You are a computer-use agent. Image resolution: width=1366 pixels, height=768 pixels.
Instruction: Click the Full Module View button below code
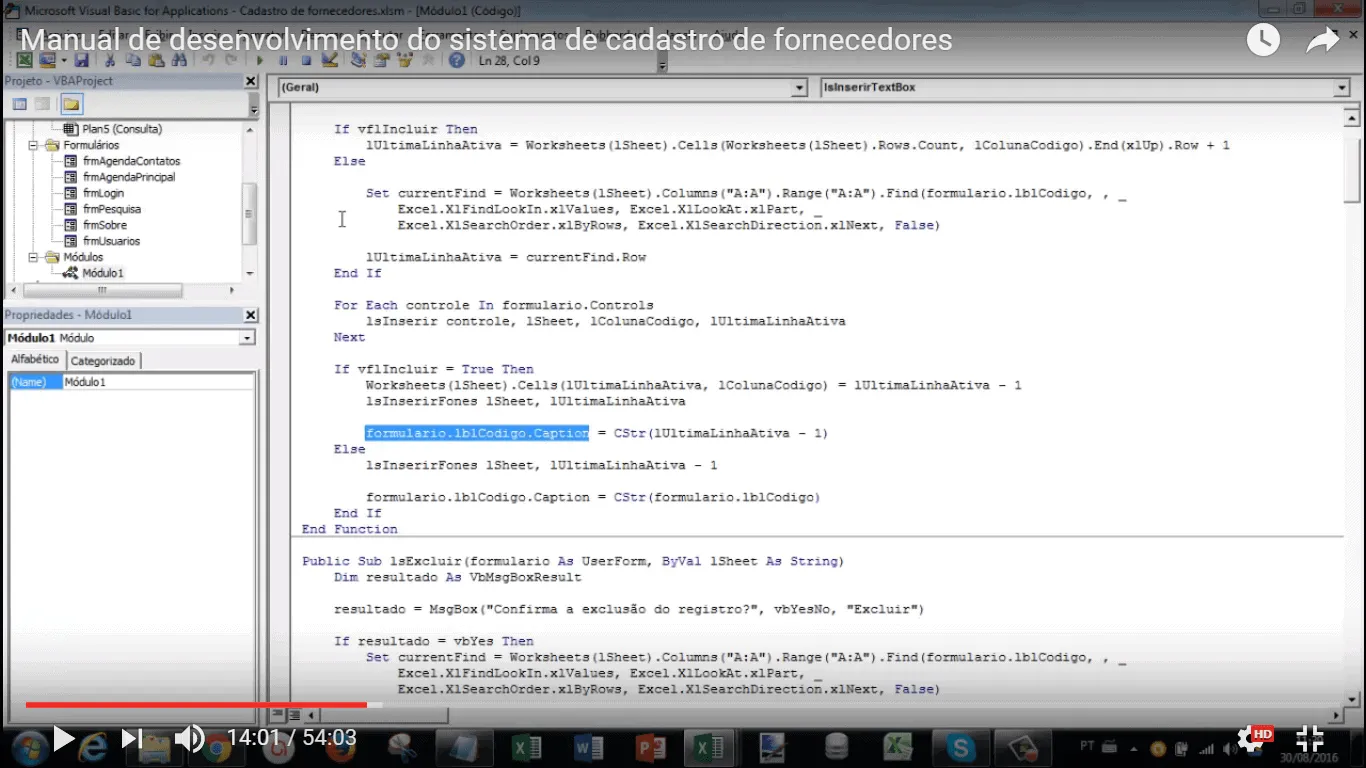(x=294, y=715)
